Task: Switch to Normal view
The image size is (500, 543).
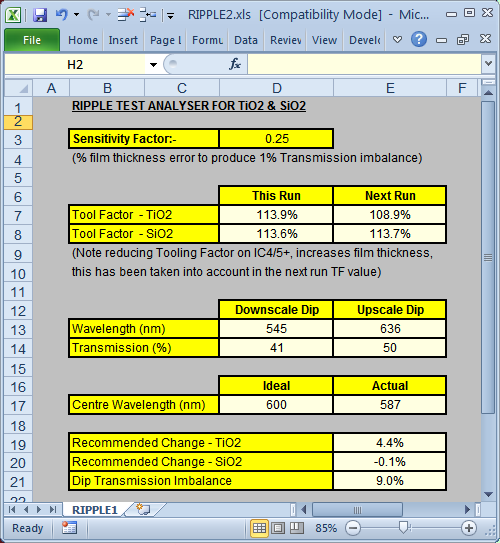Action: tap(259, 528)
